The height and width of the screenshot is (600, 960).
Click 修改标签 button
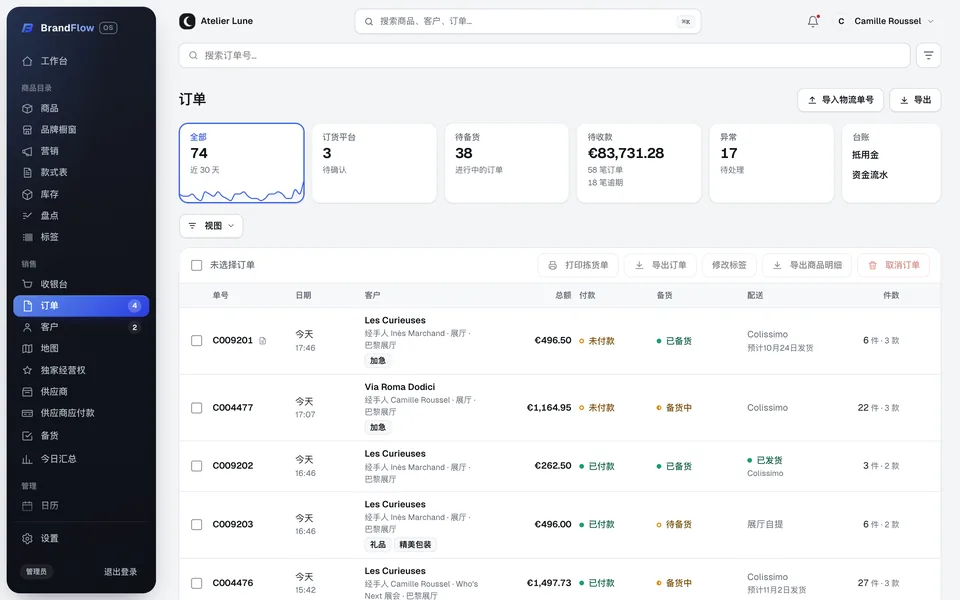(x=729, y=265)
